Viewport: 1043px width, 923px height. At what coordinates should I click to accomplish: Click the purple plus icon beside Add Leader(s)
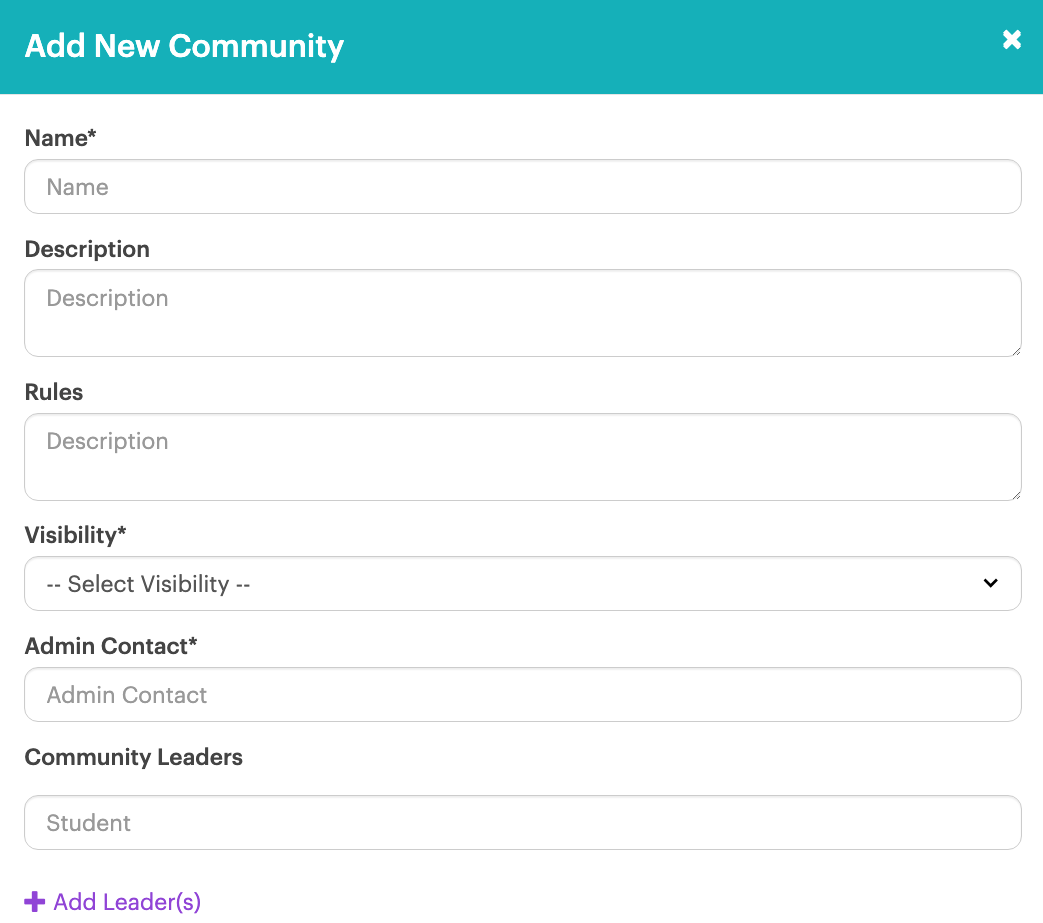[x=35, y=902]
